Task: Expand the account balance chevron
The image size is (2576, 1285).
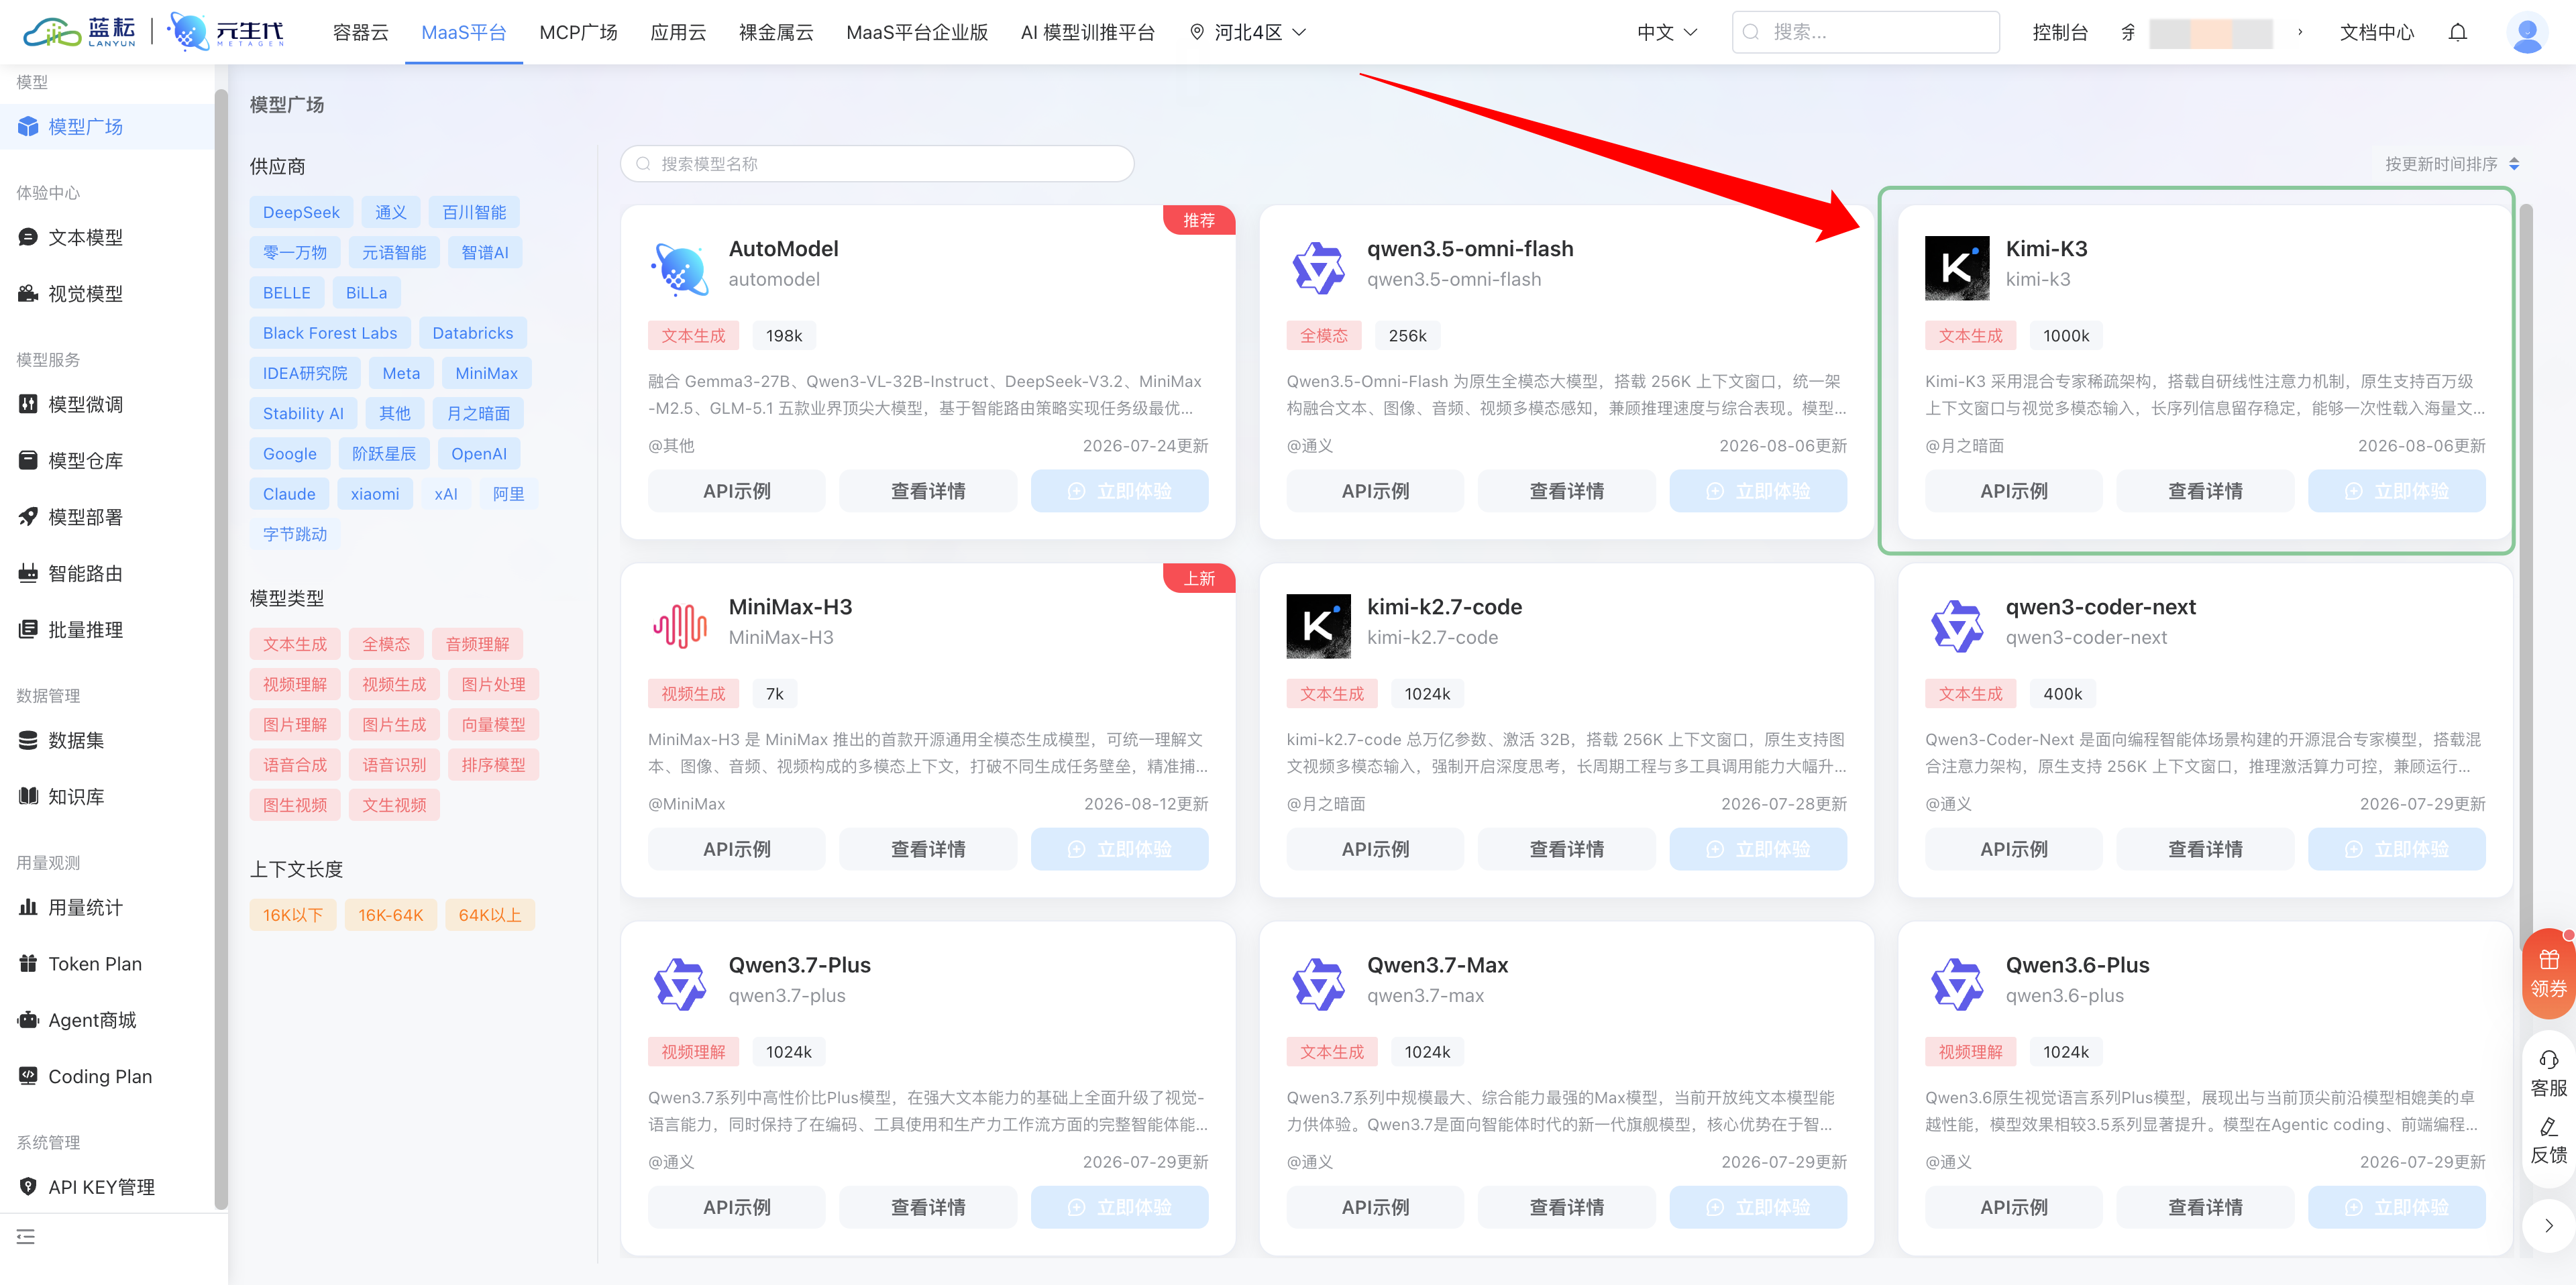Action: click(x=2300, y=32)
